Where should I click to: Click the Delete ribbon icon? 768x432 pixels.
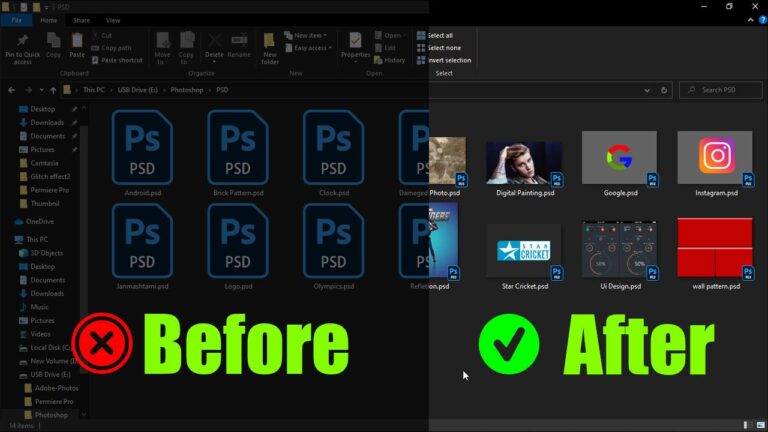tap(214, 41)
